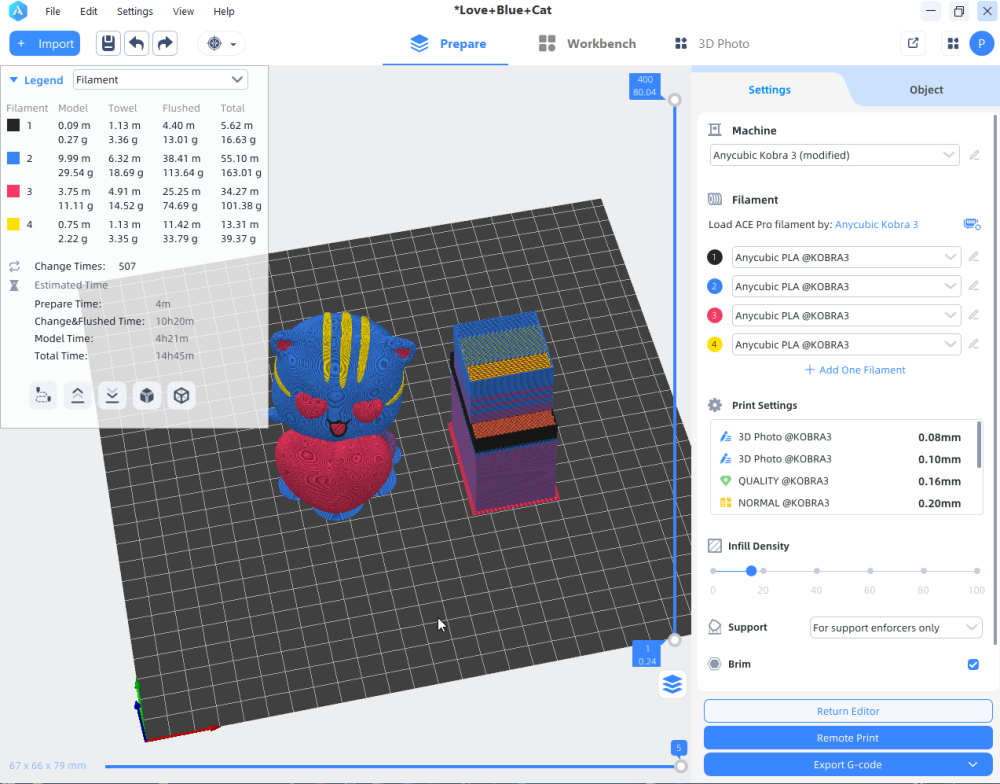Viewport: 1000px width, 784px height.
Task: Click the ACE Pro filament sync icon
Action: pyautogui.click(x=972, y=224)
